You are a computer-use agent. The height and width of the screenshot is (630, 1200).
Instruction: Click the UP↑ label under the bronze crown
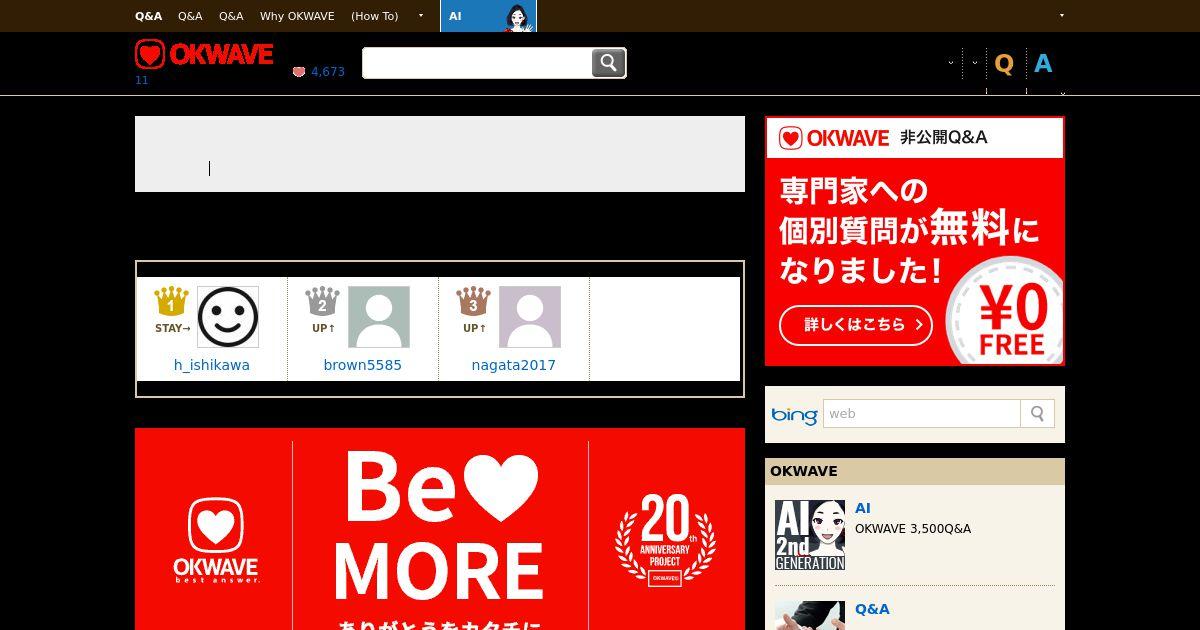pos(474,328)
